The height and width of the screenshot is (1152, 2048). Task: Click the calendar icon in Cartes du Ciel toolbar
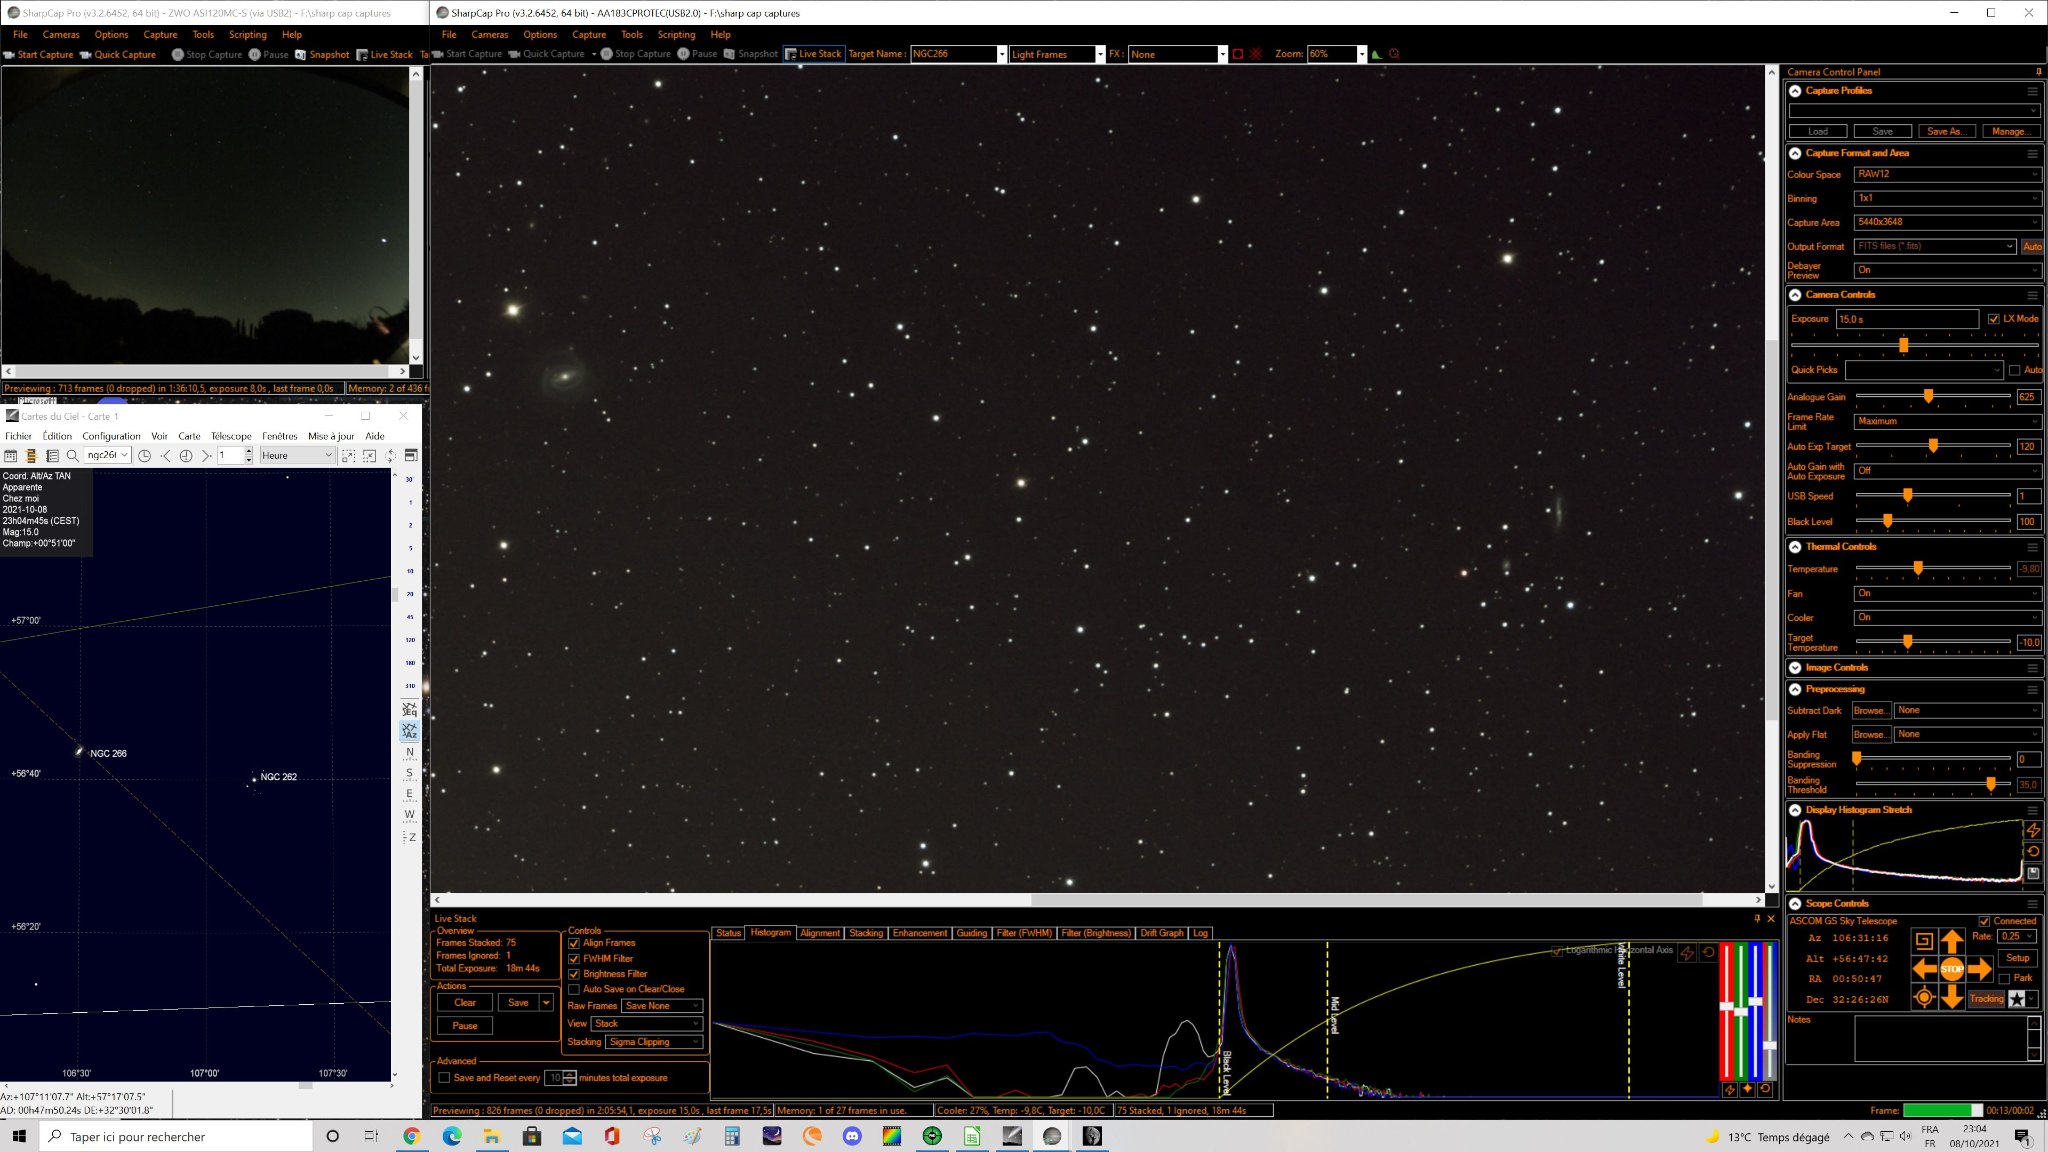[11, 455]
